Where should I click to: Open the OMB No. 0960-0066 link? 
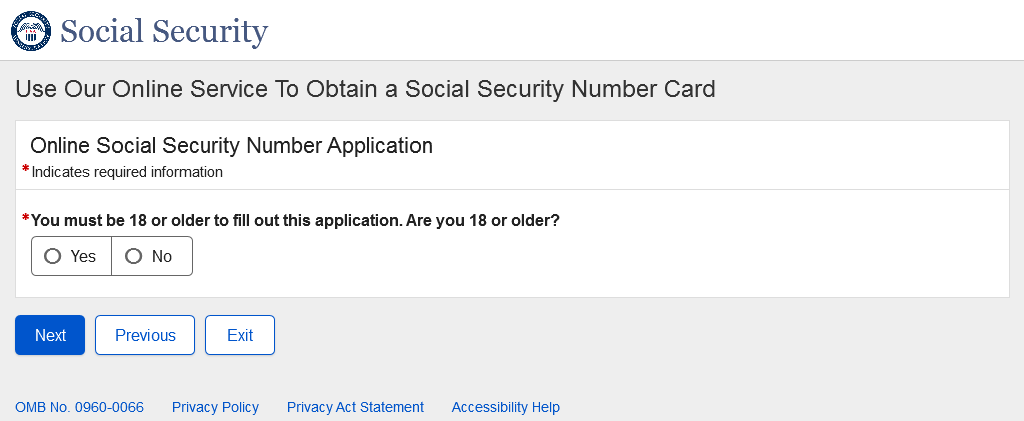pyautogui.click(x=79, y=407)
